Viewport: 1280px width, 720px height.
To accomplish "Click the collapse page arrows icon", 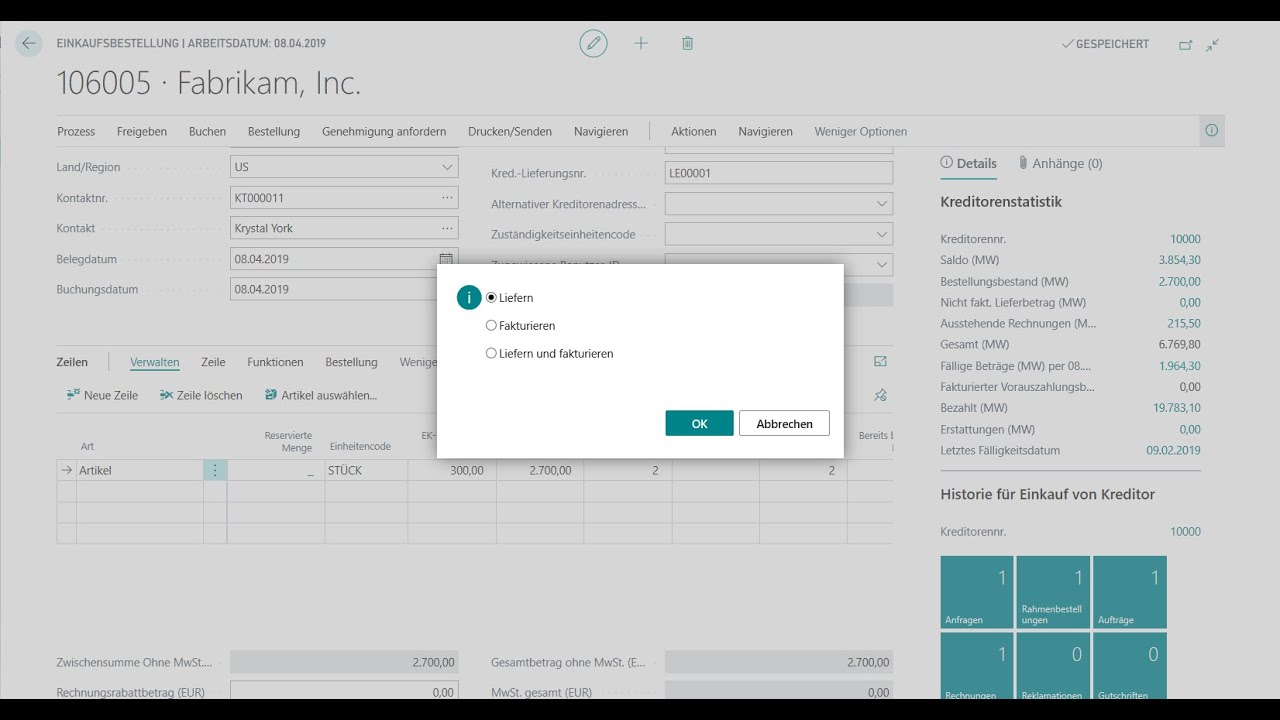I will [1212, 45].
